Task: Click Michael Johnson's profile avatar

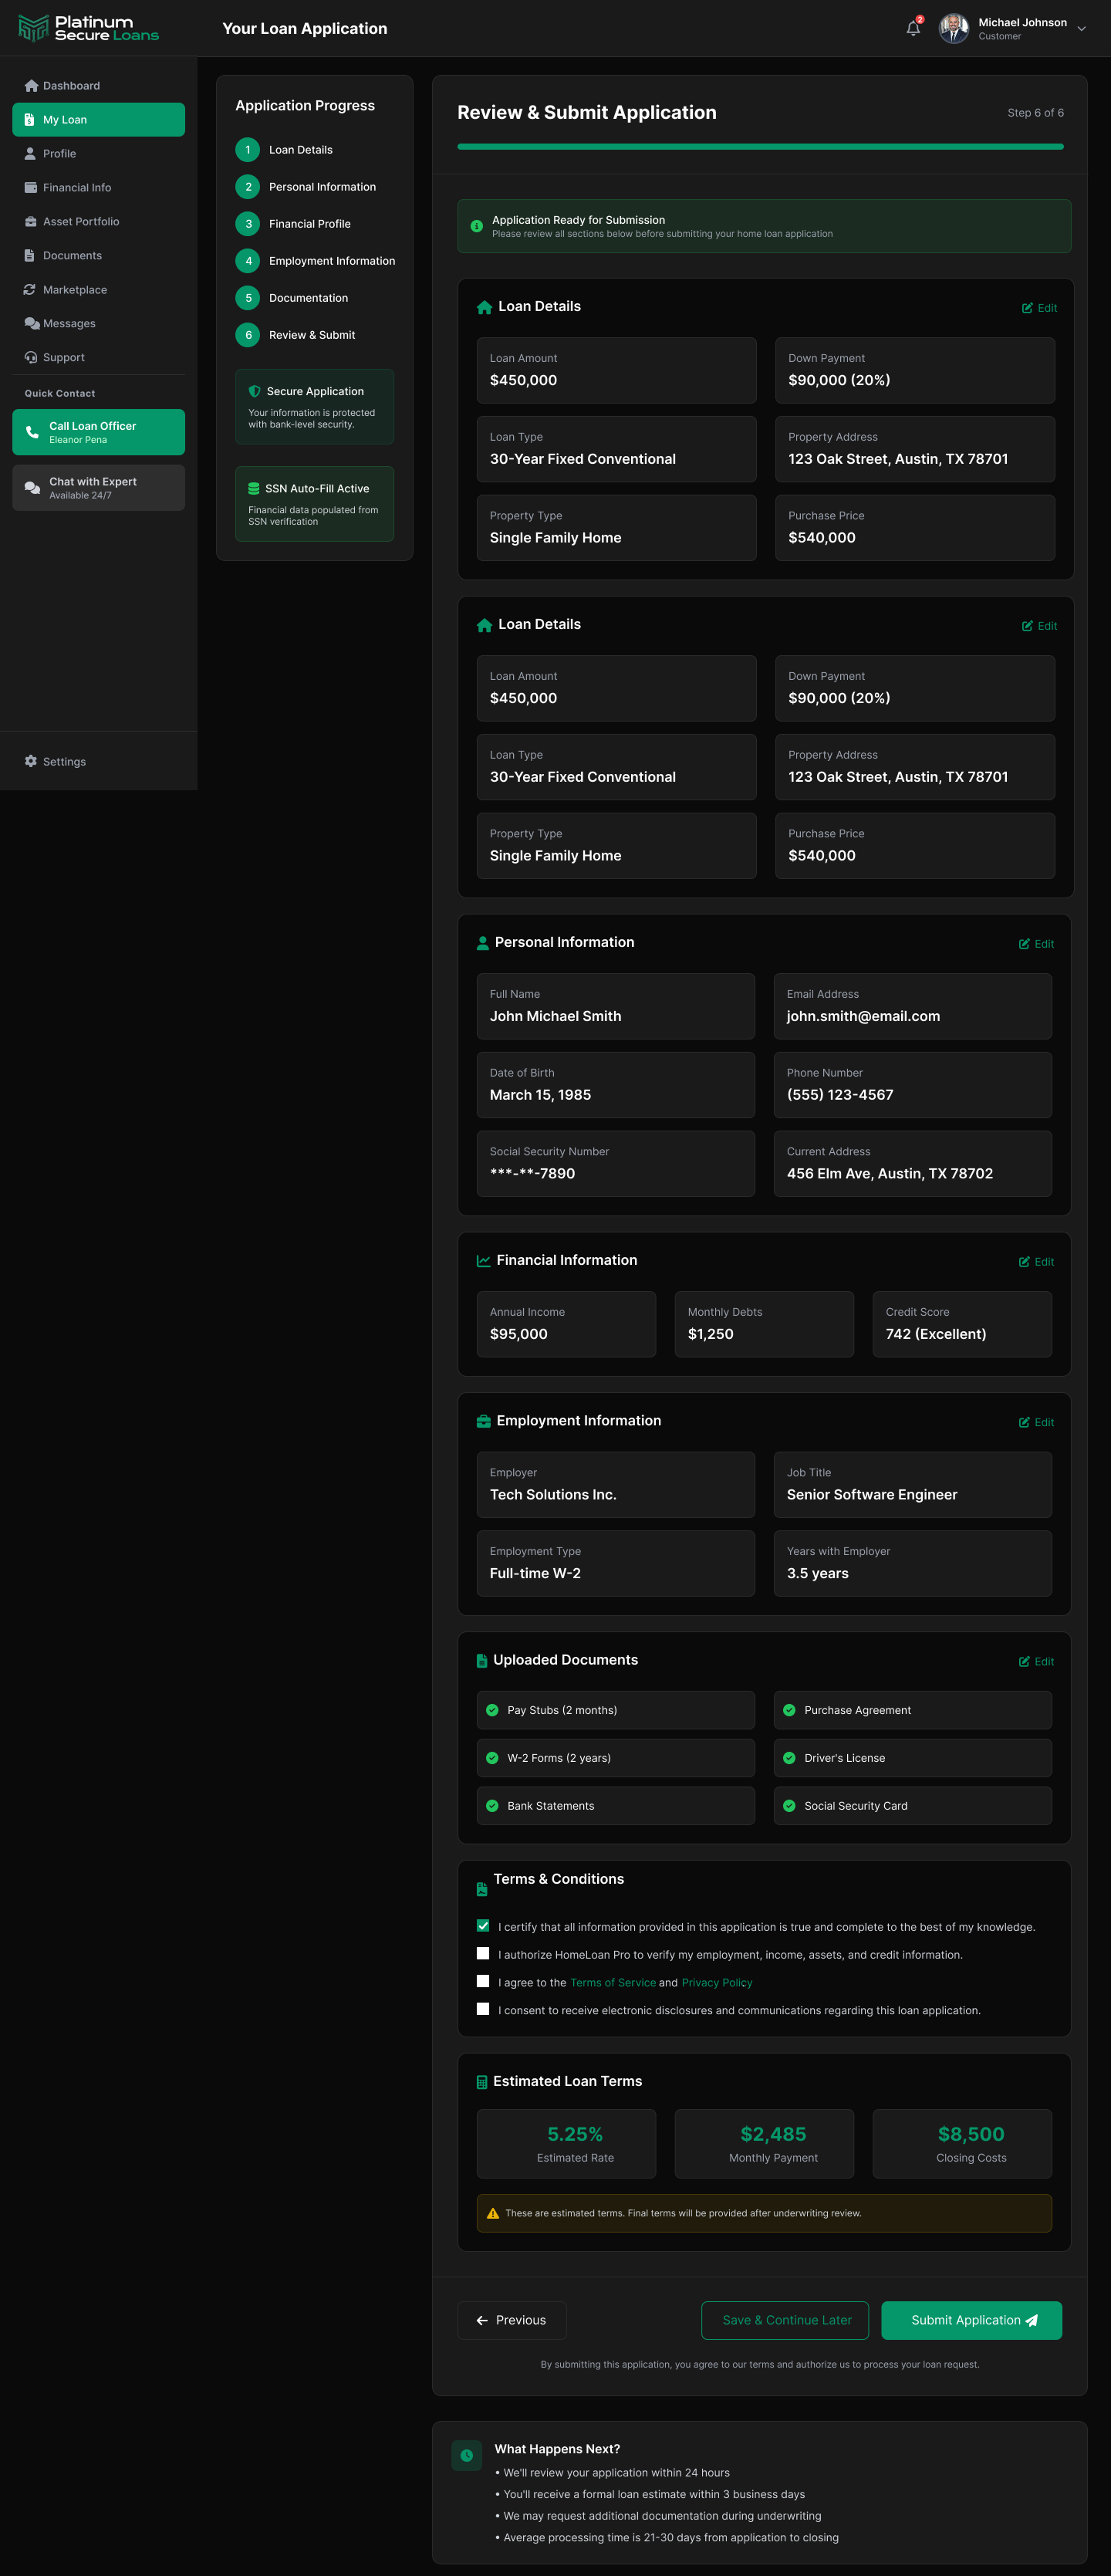Action: point(954,28)
